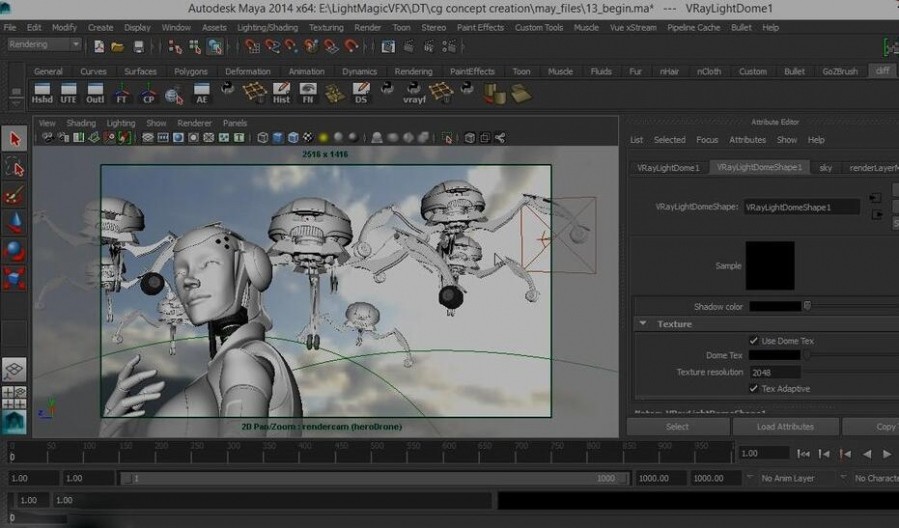The width and height of the screenshot is (899, 528).
Task: Switch to four-view layout icon
Action: click(14, 397)
